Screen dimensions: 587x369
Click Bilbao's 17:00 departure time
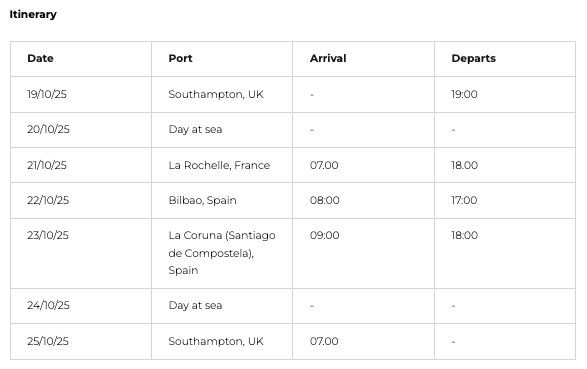[464, 200]
